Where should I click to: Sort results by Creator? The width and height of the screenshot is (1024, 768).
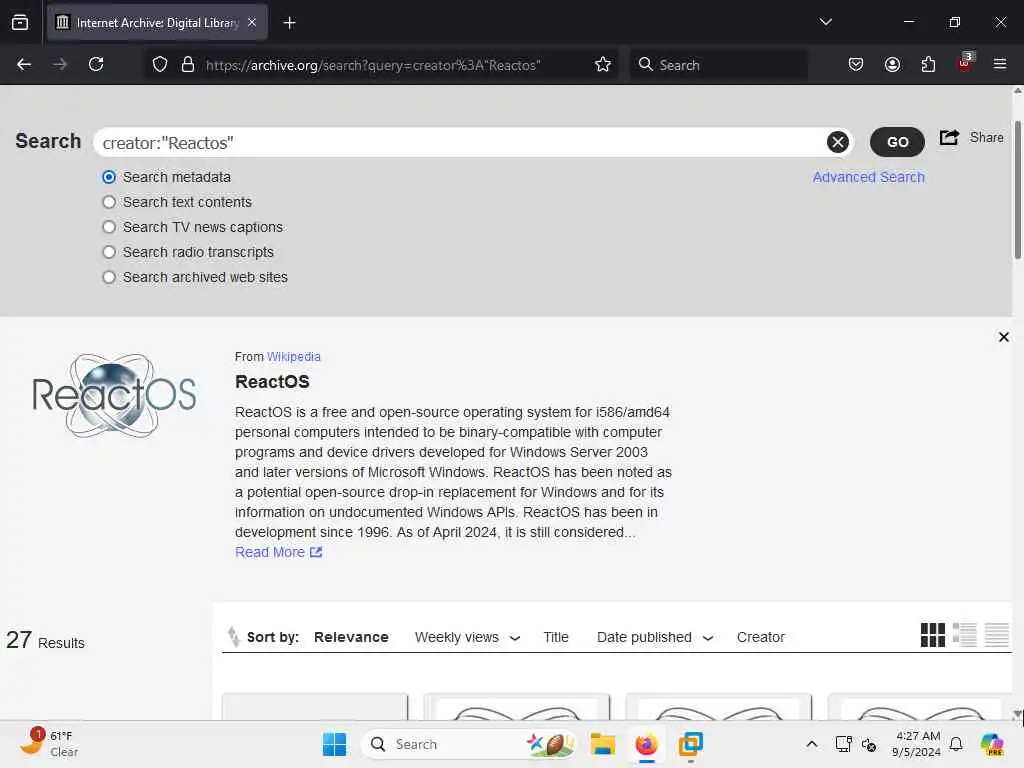(x=761, y=637)
